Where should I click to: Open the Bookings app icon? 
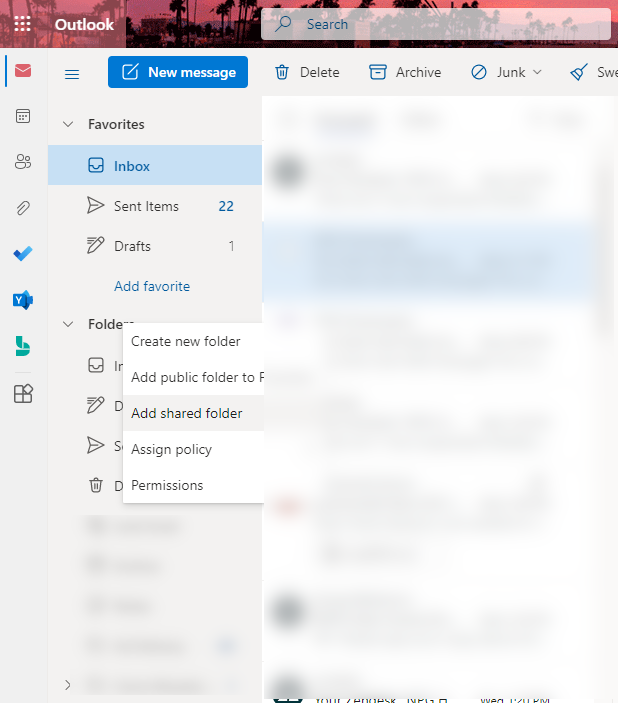pyautogui.click(x=22, y=346)
